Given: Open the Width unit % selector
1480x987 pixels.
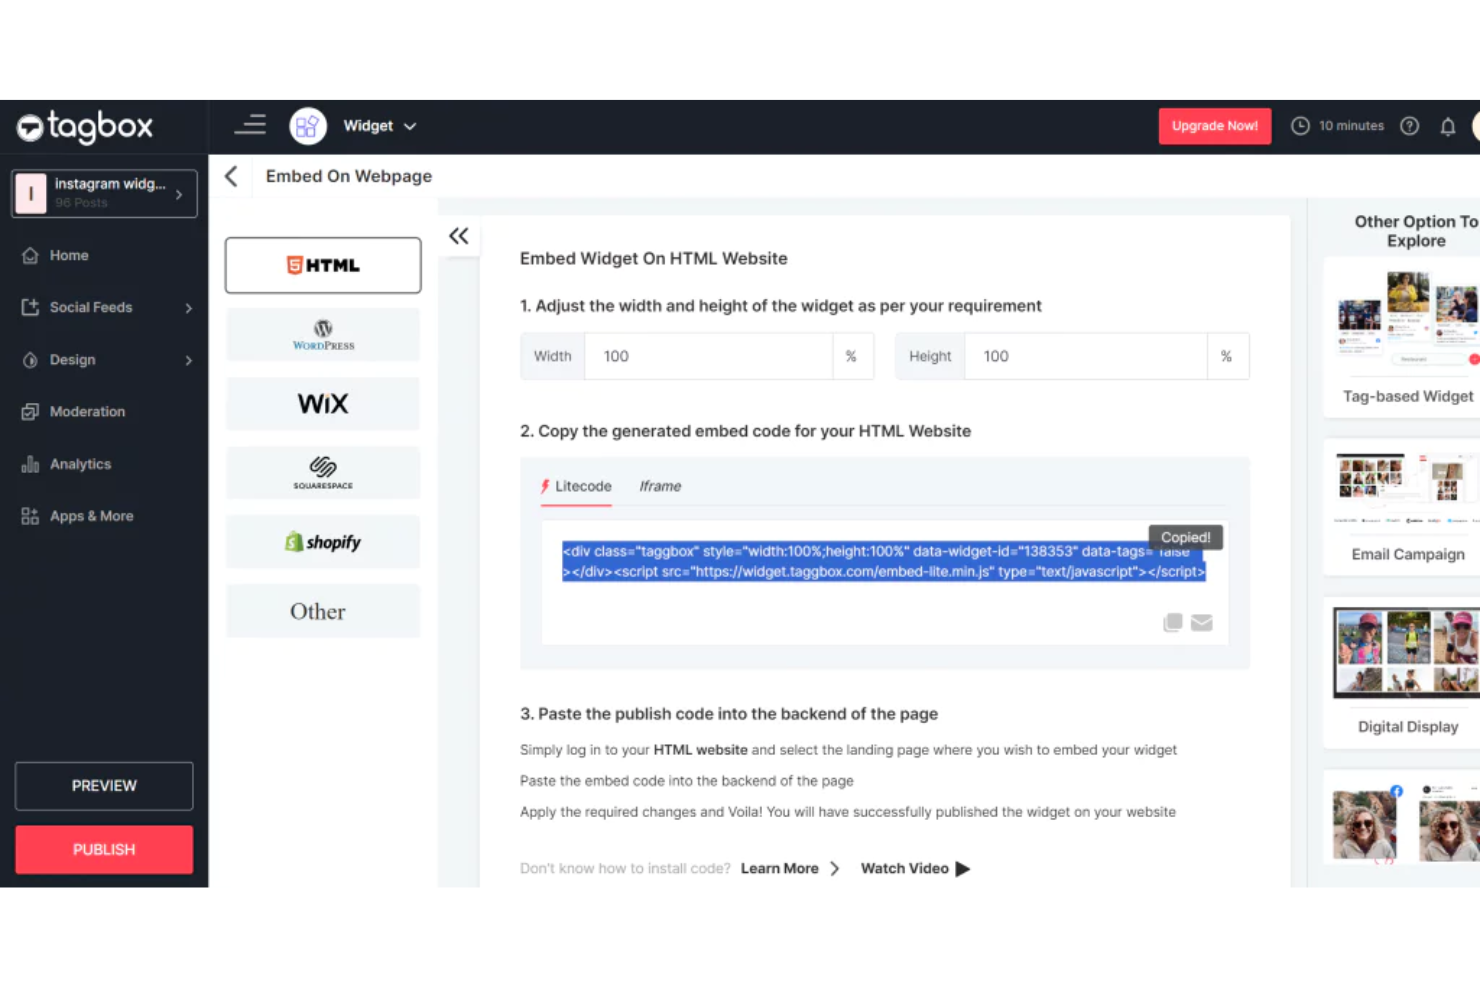Looking at the screenshot, I should click(852, 356).
